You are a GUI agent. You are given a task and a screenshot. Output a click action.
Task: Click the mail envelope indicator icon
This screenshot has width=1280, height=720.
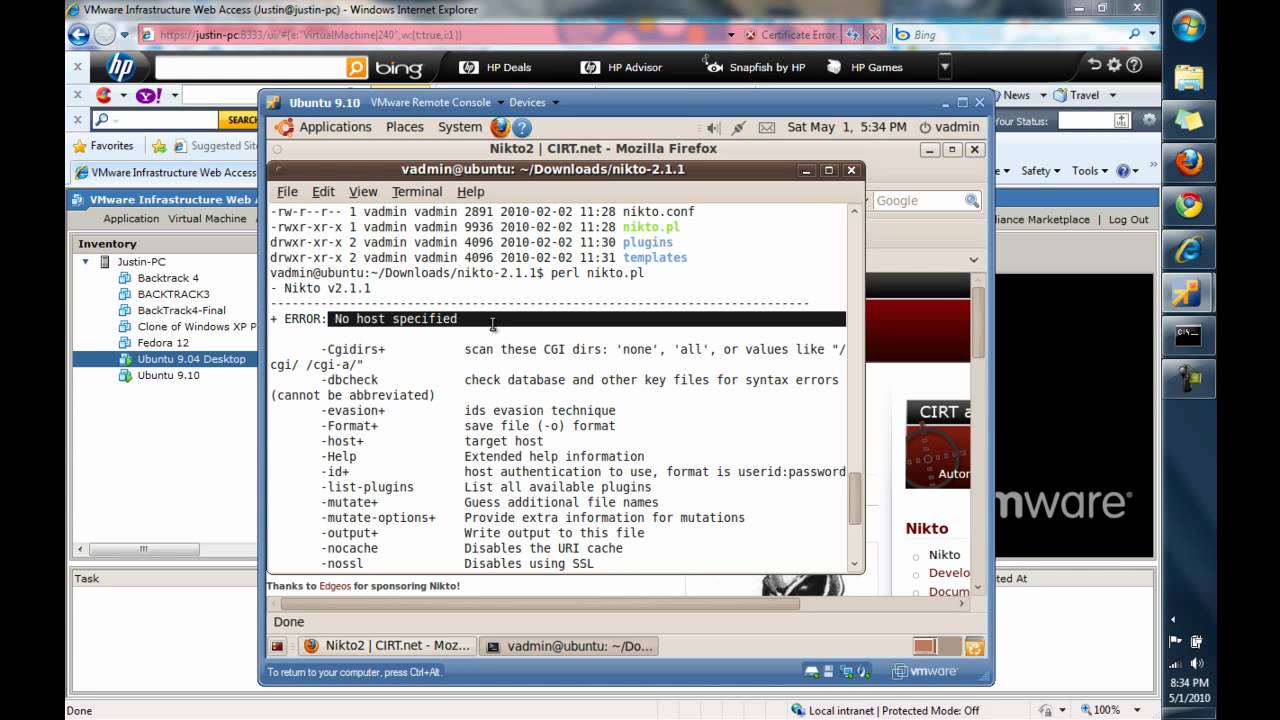click(767, 127)
